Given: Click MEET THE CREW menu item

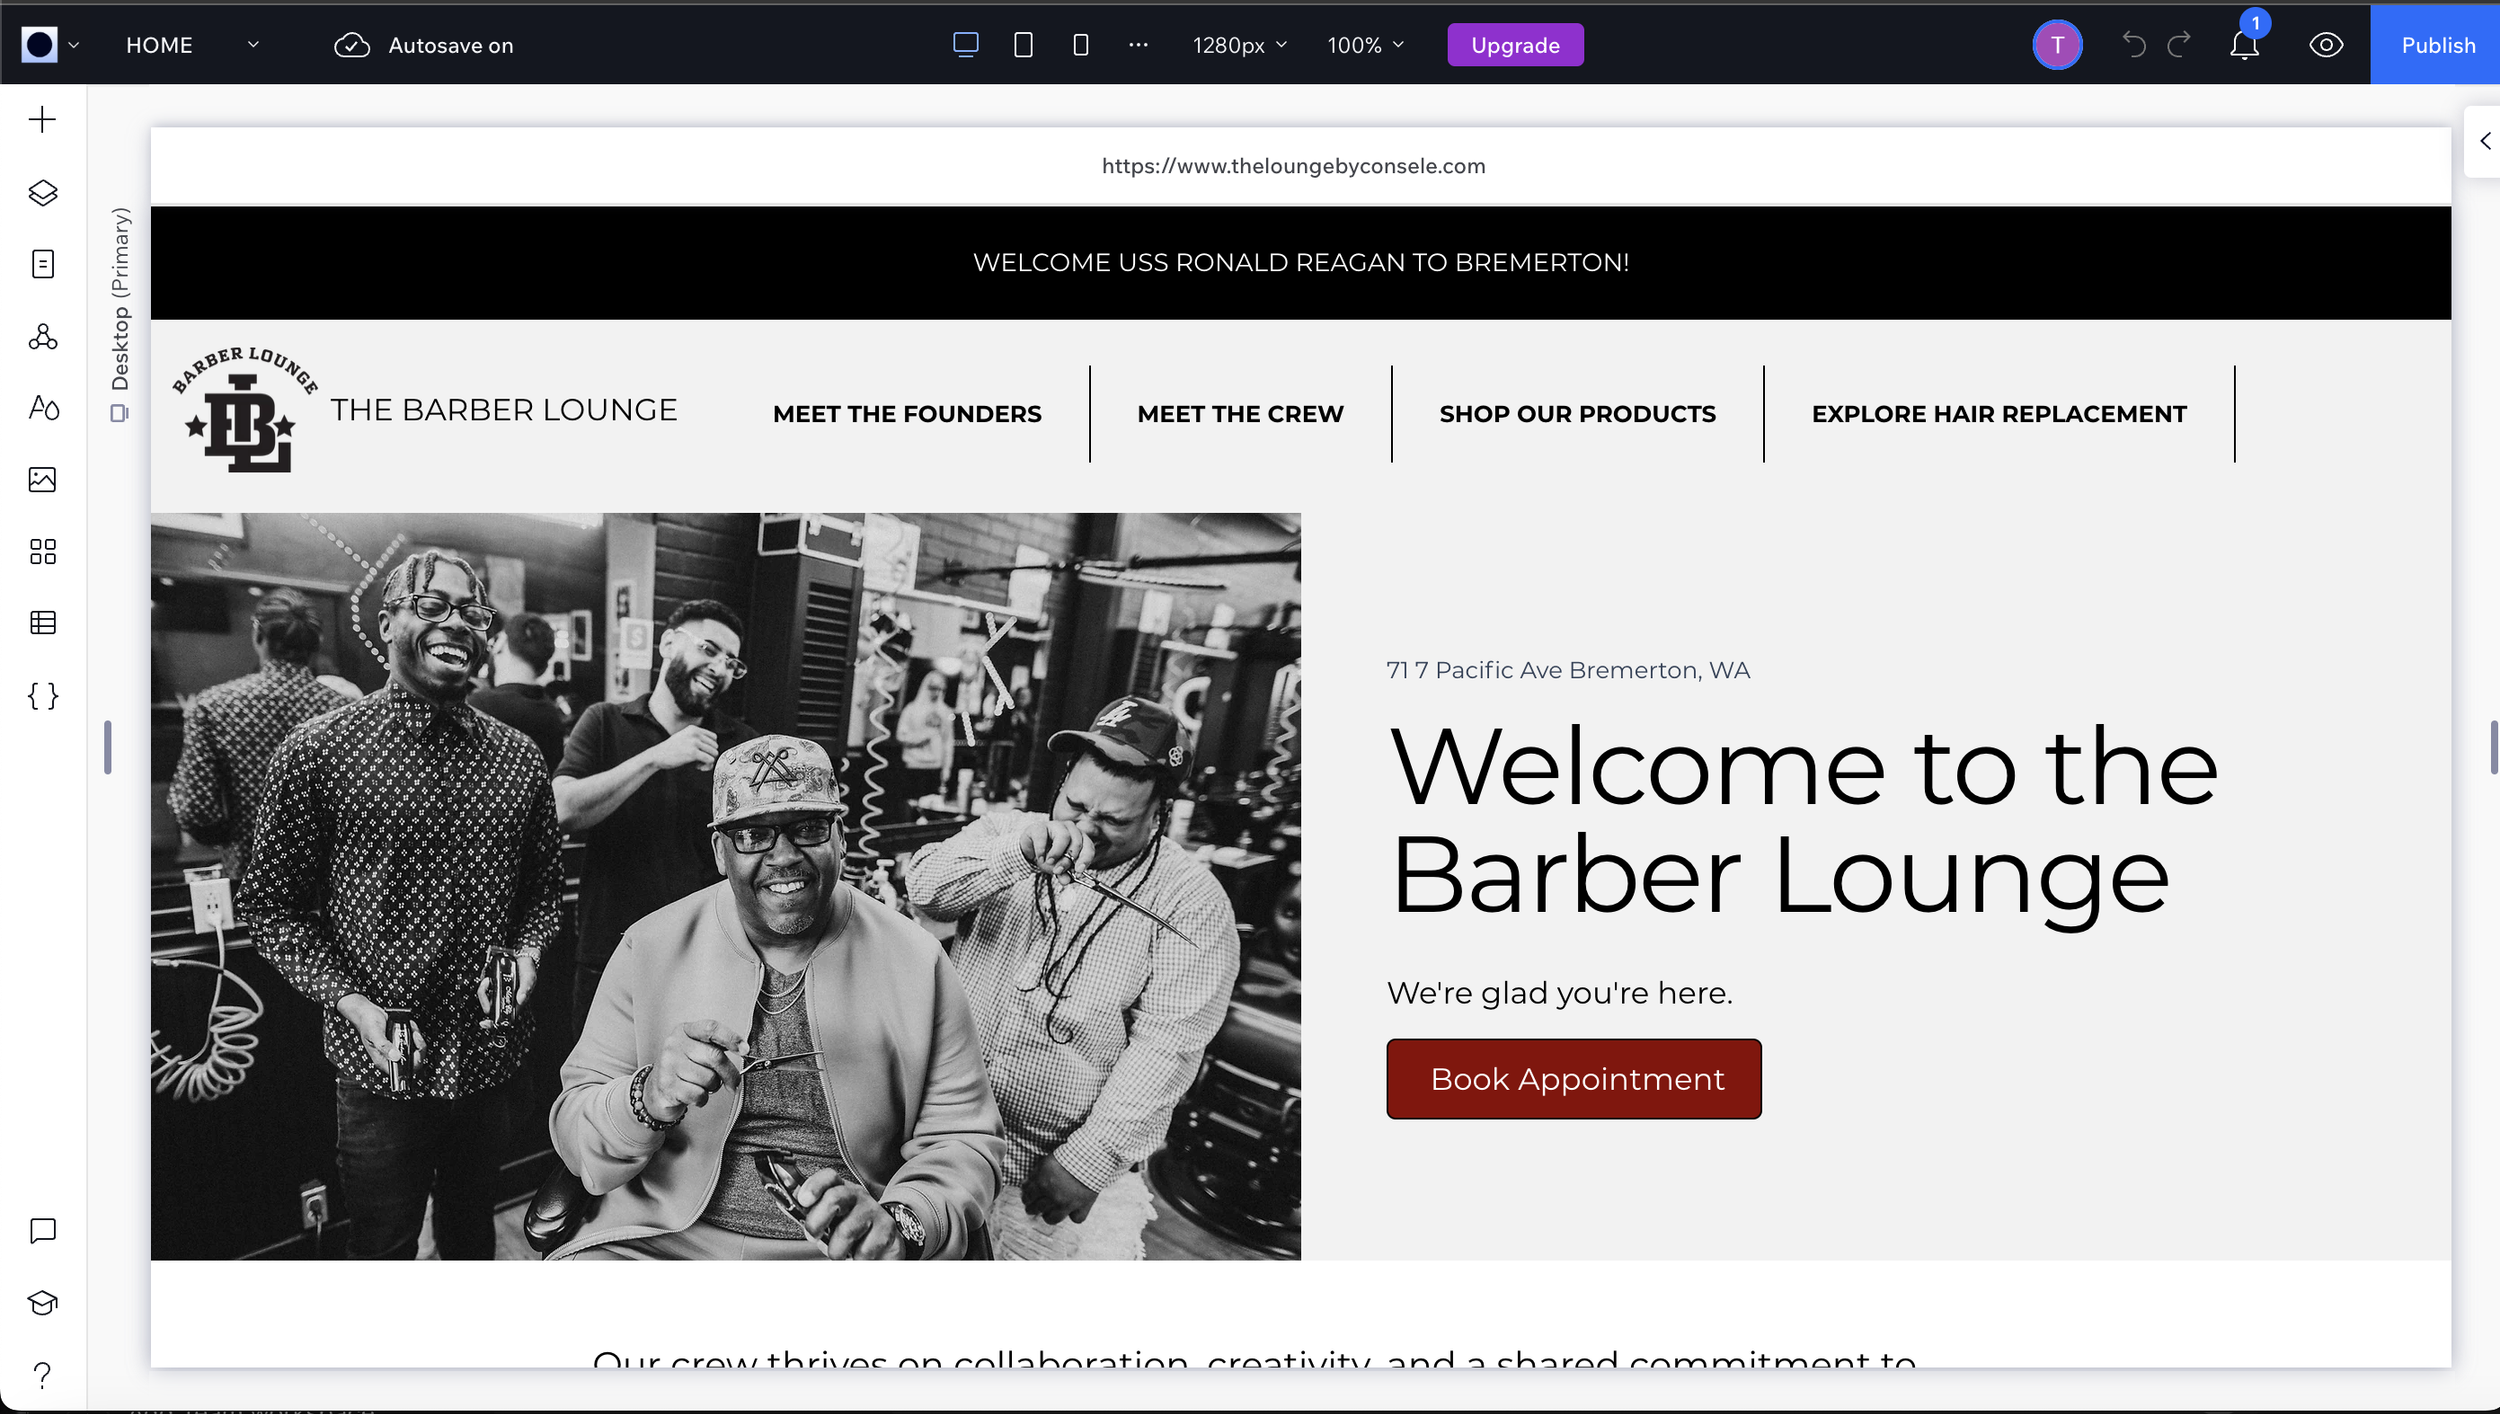Looking at the screenshot, I should pos(1240,414).
